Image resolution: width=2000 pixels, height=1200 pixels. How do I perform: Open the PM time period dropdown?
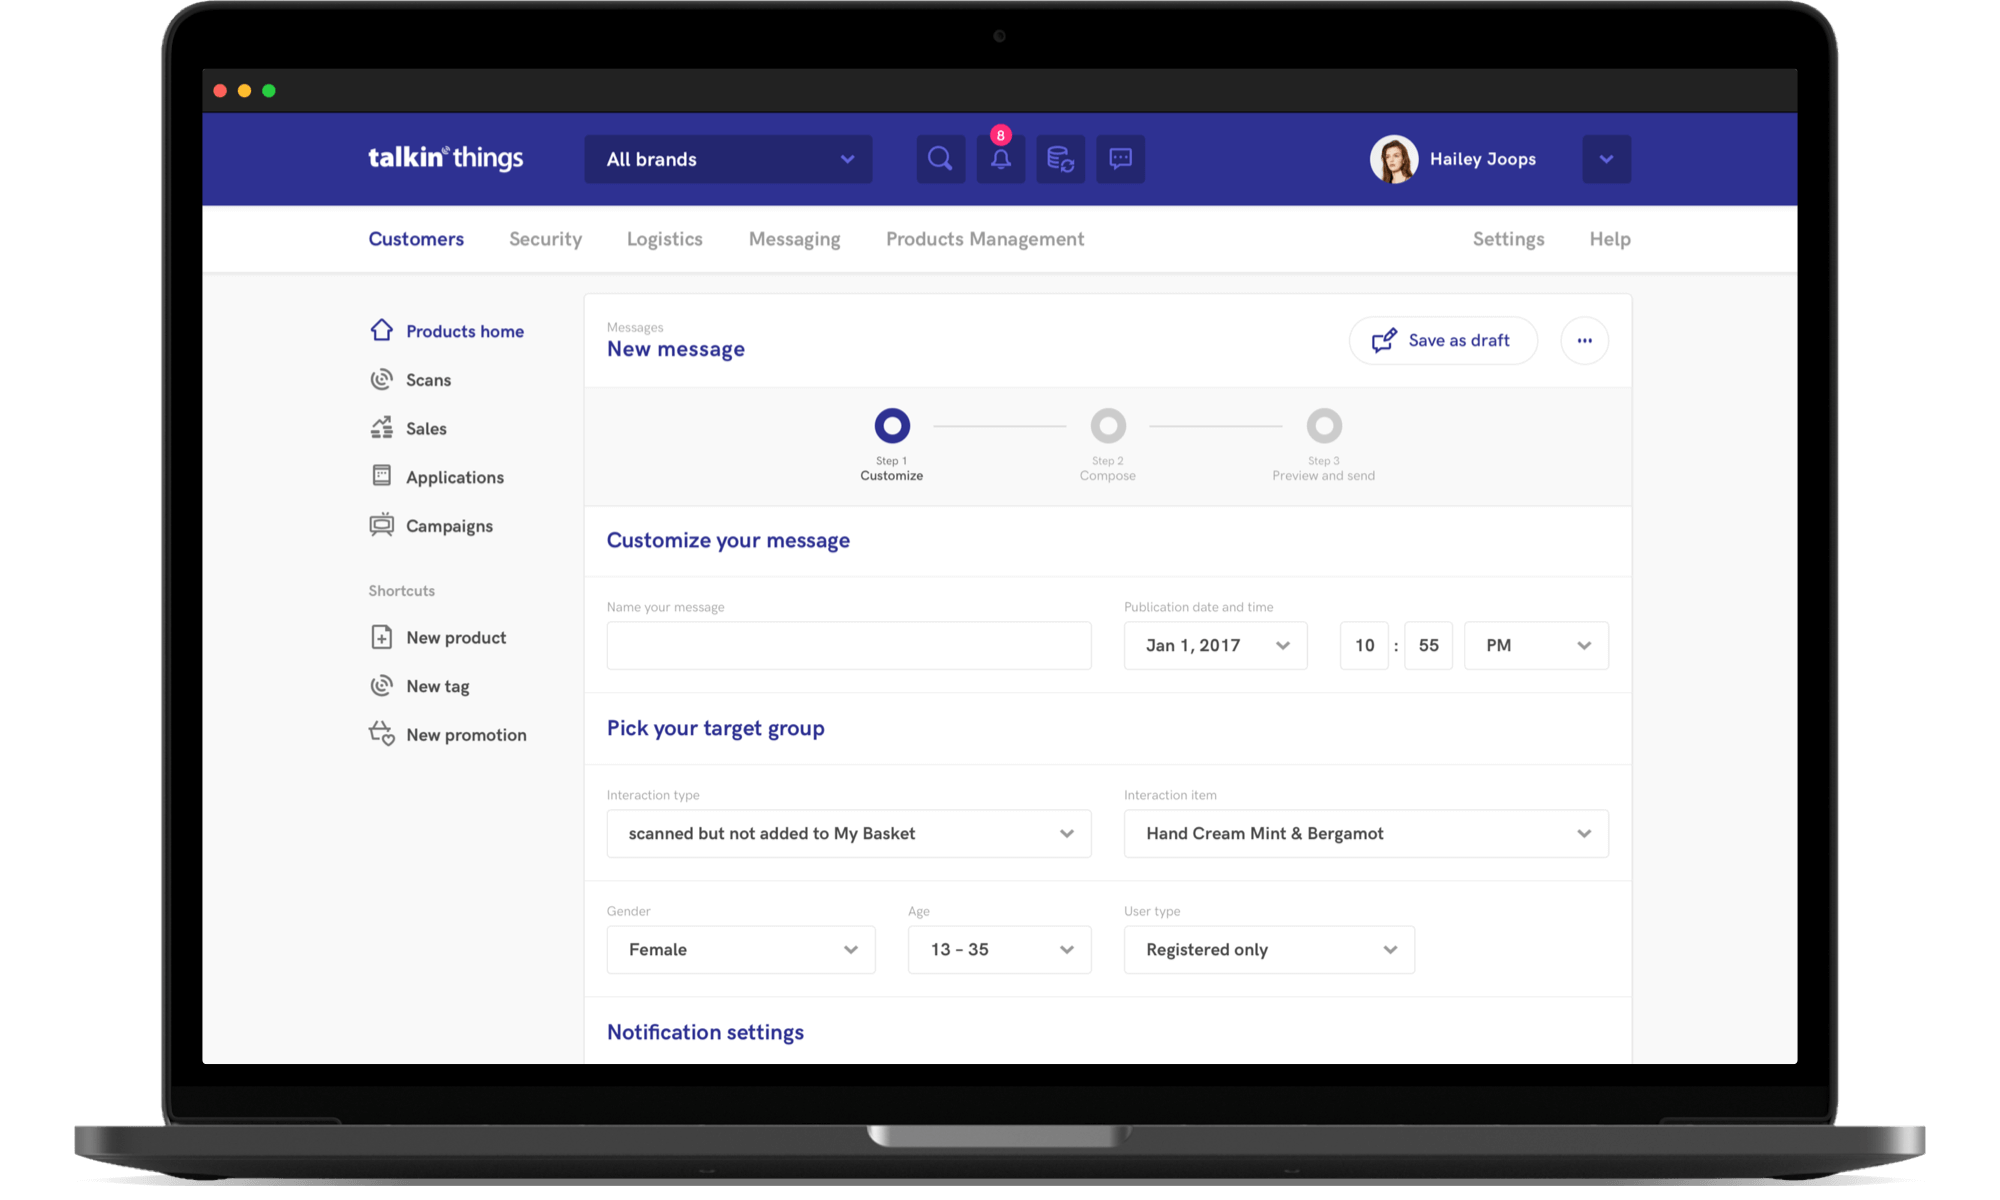pyautogui.click(x=1536, y=646)
